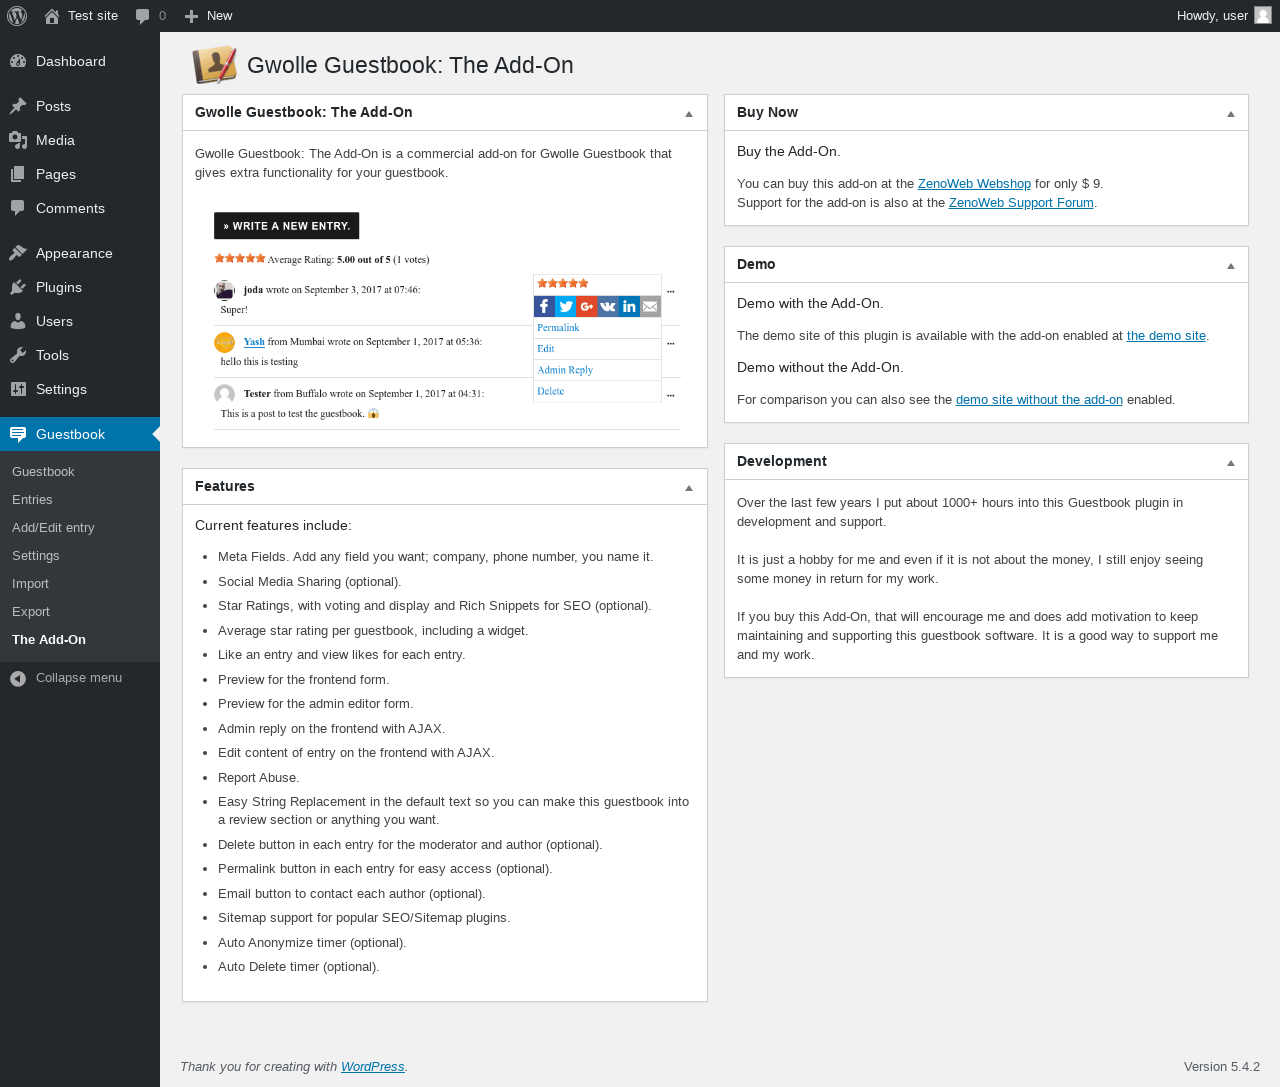Open the ZenoWeb Webshop link

point(974,183)
